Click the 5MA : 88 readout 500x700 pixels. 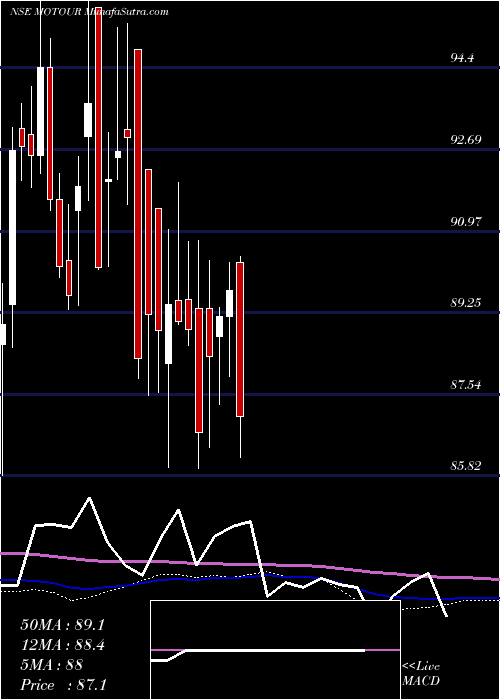(51, 665)
